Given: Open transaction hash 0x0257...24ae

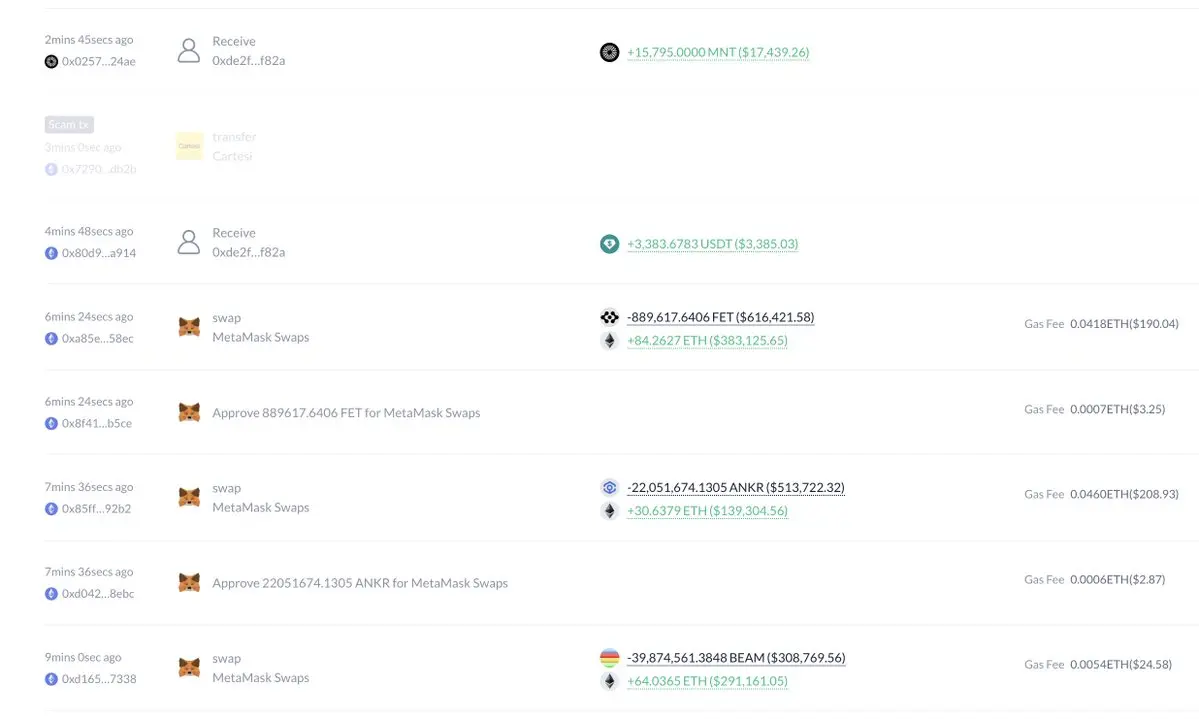Looking at the screenshot, I should [x=99, y=61].
